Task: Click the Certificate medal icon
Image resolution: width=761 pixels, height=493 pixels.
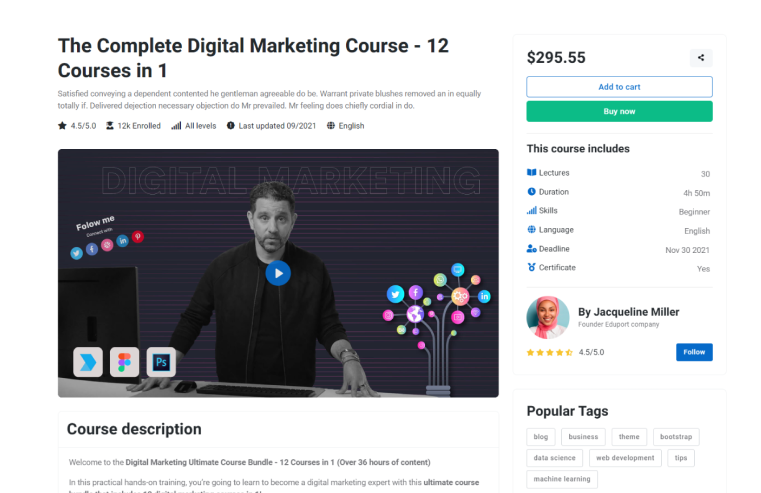Action: [531, 267]
